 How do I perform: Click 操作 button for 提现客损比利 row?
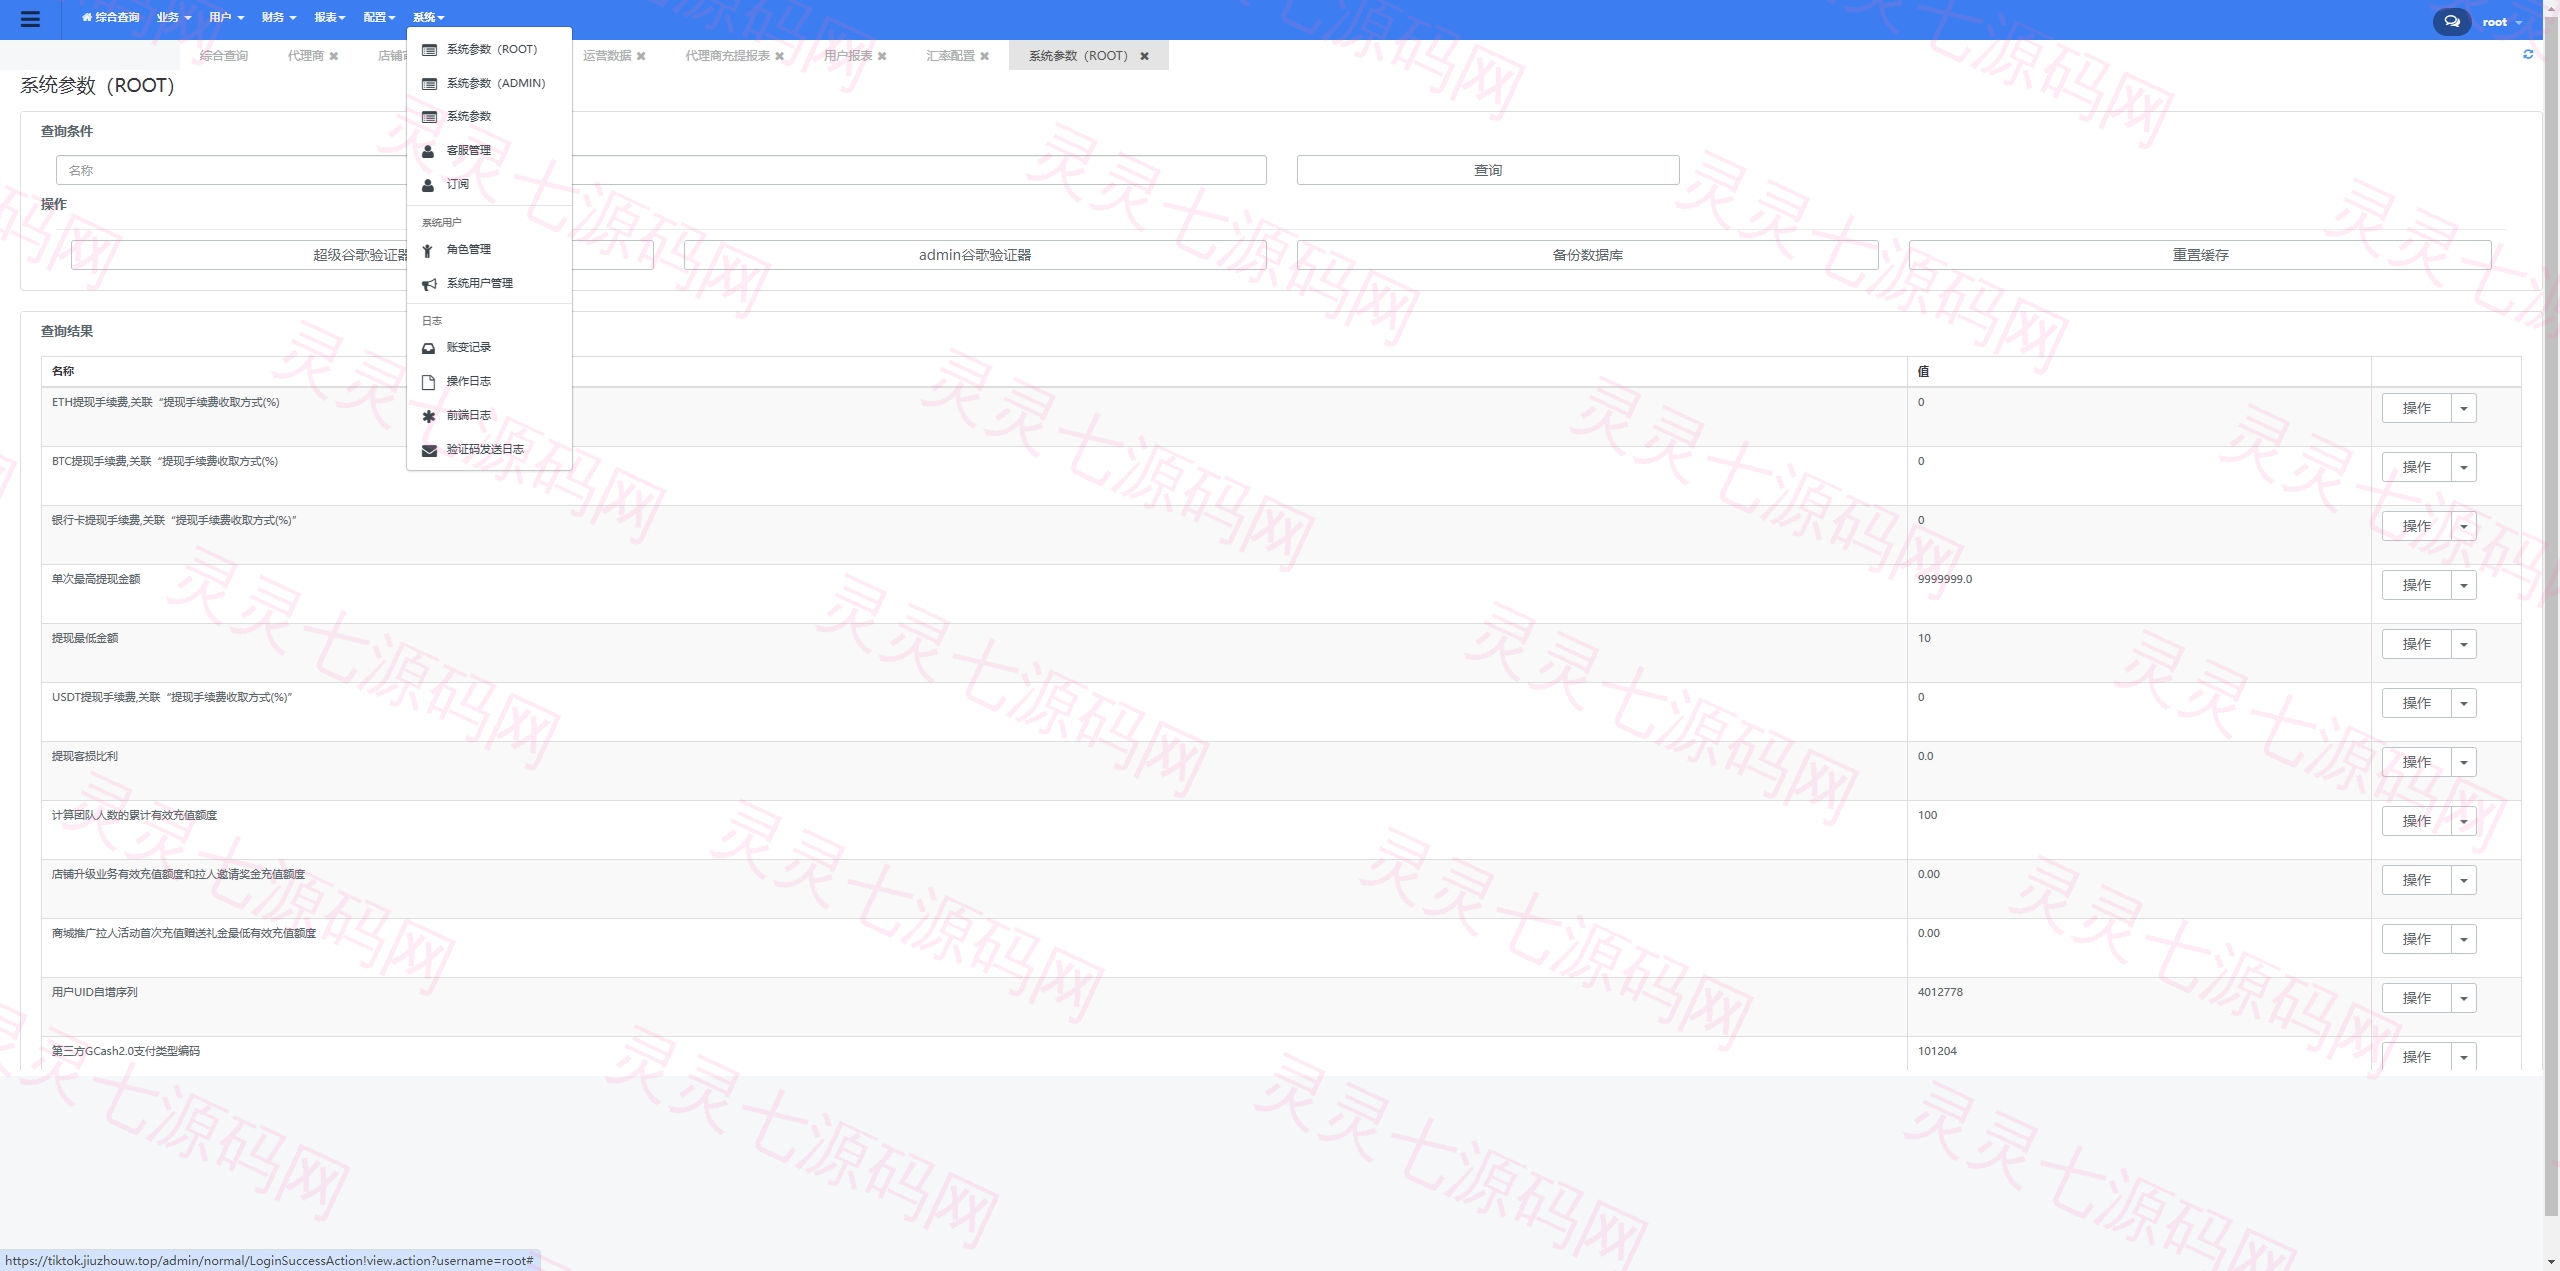pyautogui.click(x=2416, y=762)
